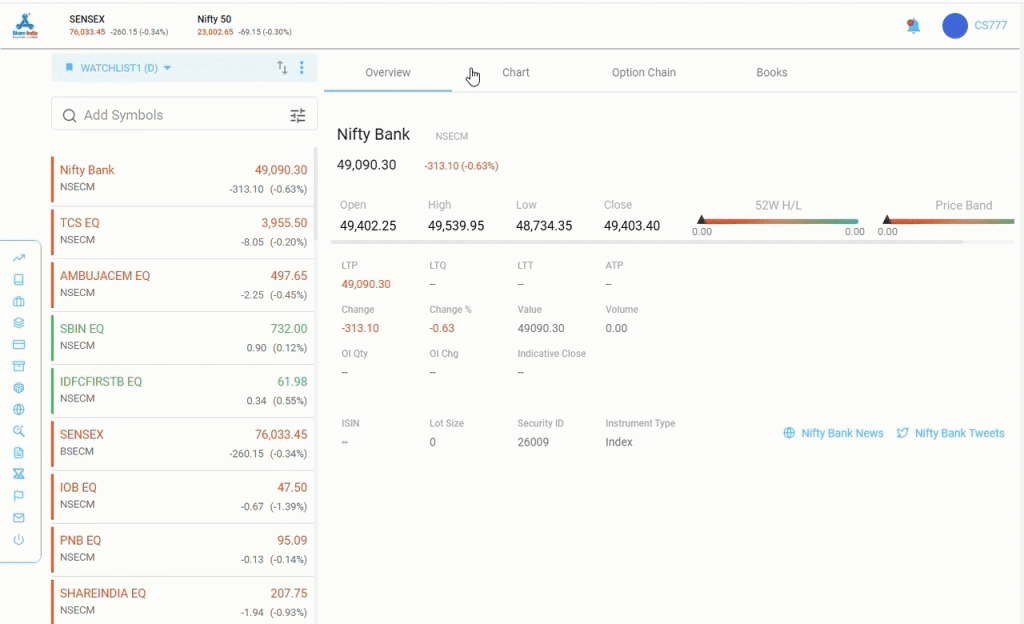The width and height of the screenshot is (1024, 624).
Task: Open the document report icon in sidebar
Action: [18, 452]
